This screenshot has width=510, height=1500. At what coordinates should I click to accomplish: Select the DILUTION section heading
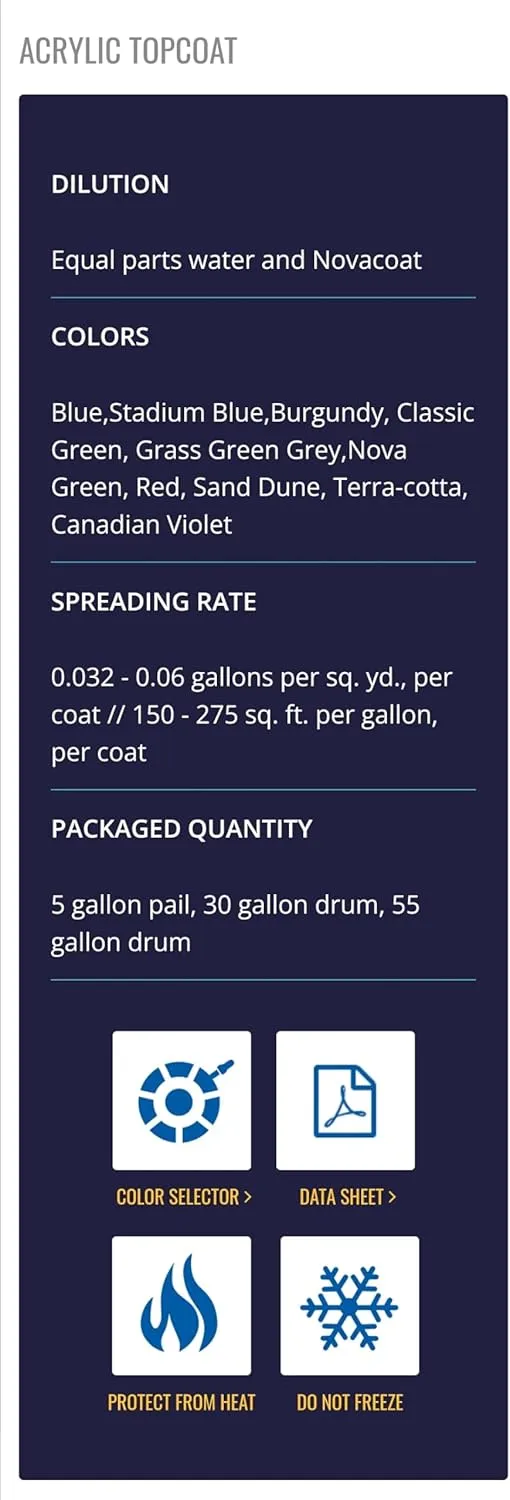tap(110, 184)
